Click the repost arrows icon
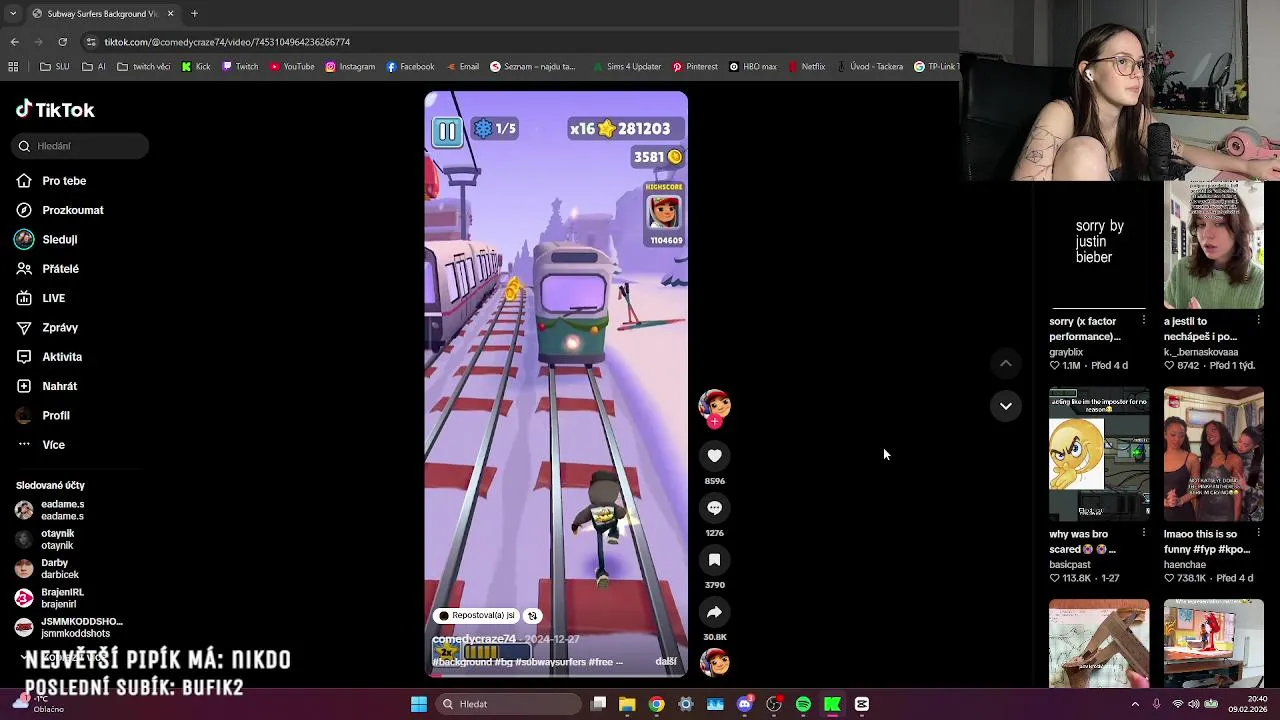Image resolution: width=1280 pixels, height=720 pixels. [x=532, y=616]
